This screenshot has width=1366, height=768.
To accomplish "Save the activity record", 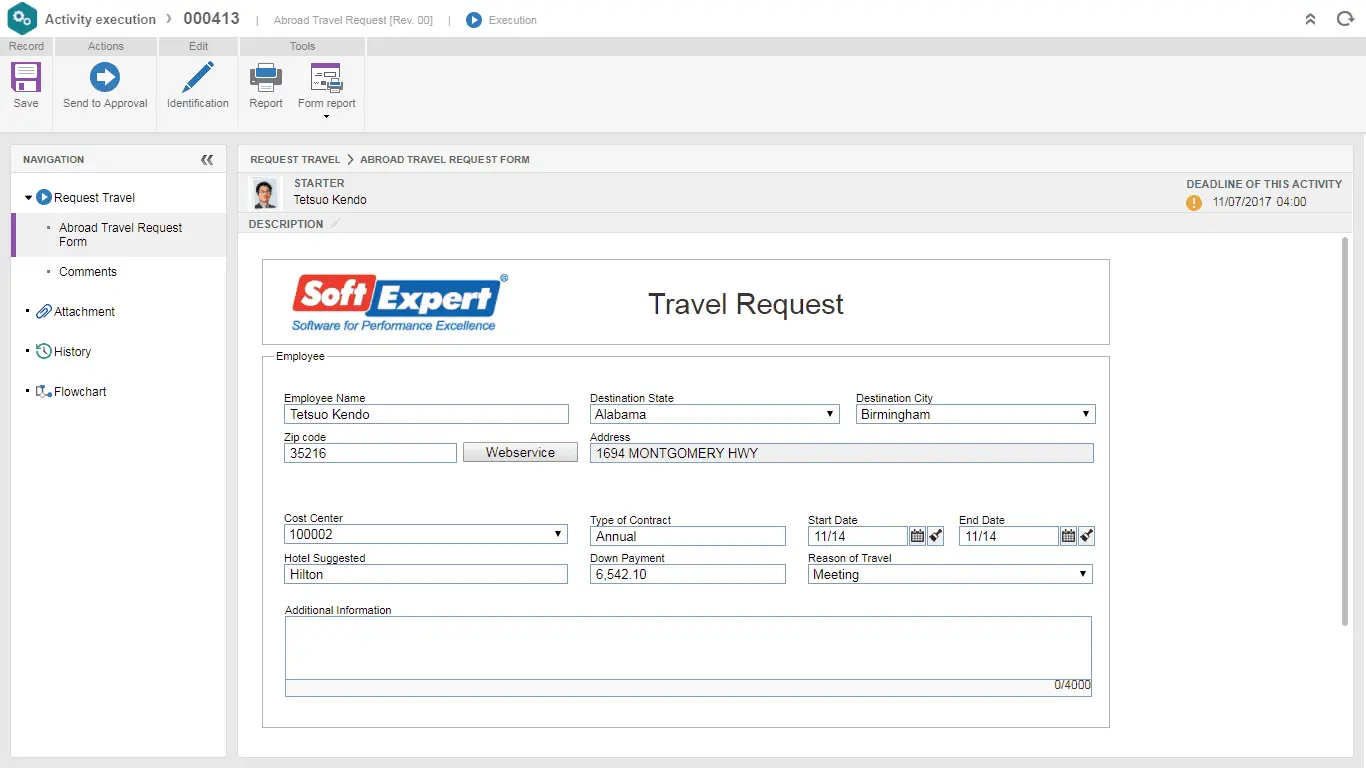I will (24, 86).
